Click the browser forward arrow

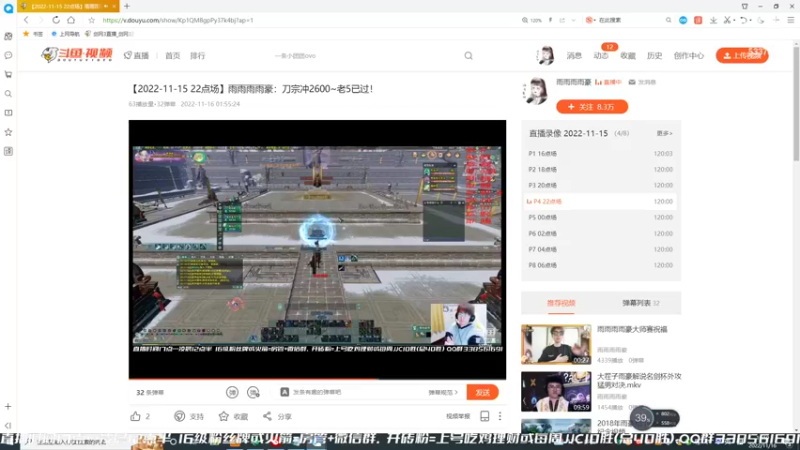coord(41,20)
